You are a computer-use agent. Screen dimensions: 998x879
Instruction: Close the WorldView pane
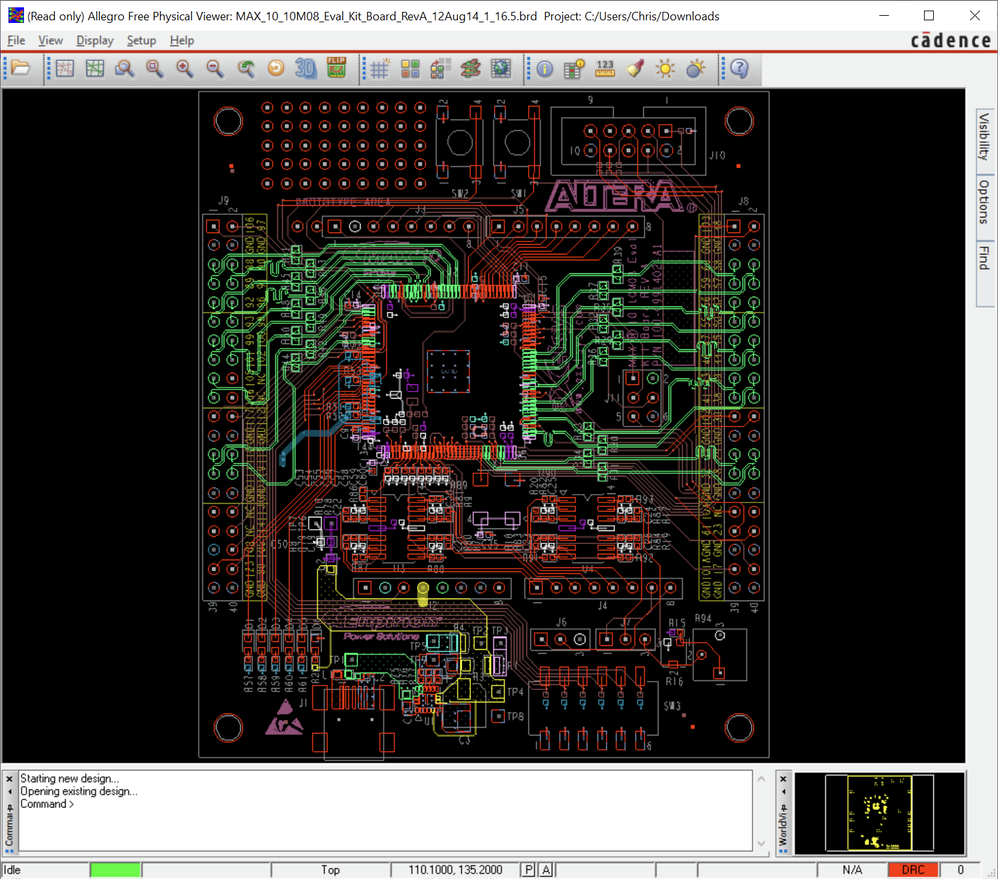[784, 779]
